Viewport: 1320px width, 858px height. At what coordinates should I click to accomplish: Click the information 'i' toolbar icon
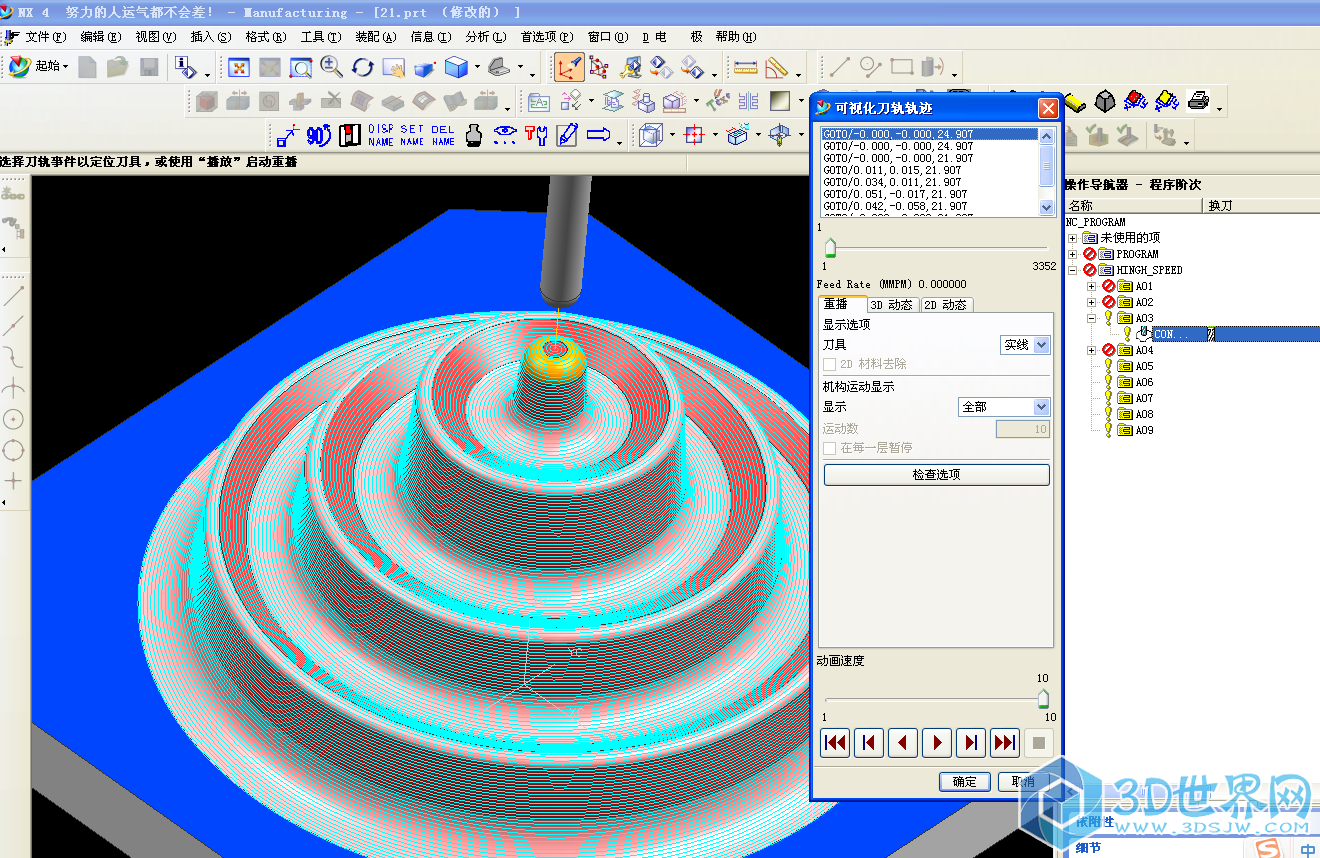tap(186, 68)
